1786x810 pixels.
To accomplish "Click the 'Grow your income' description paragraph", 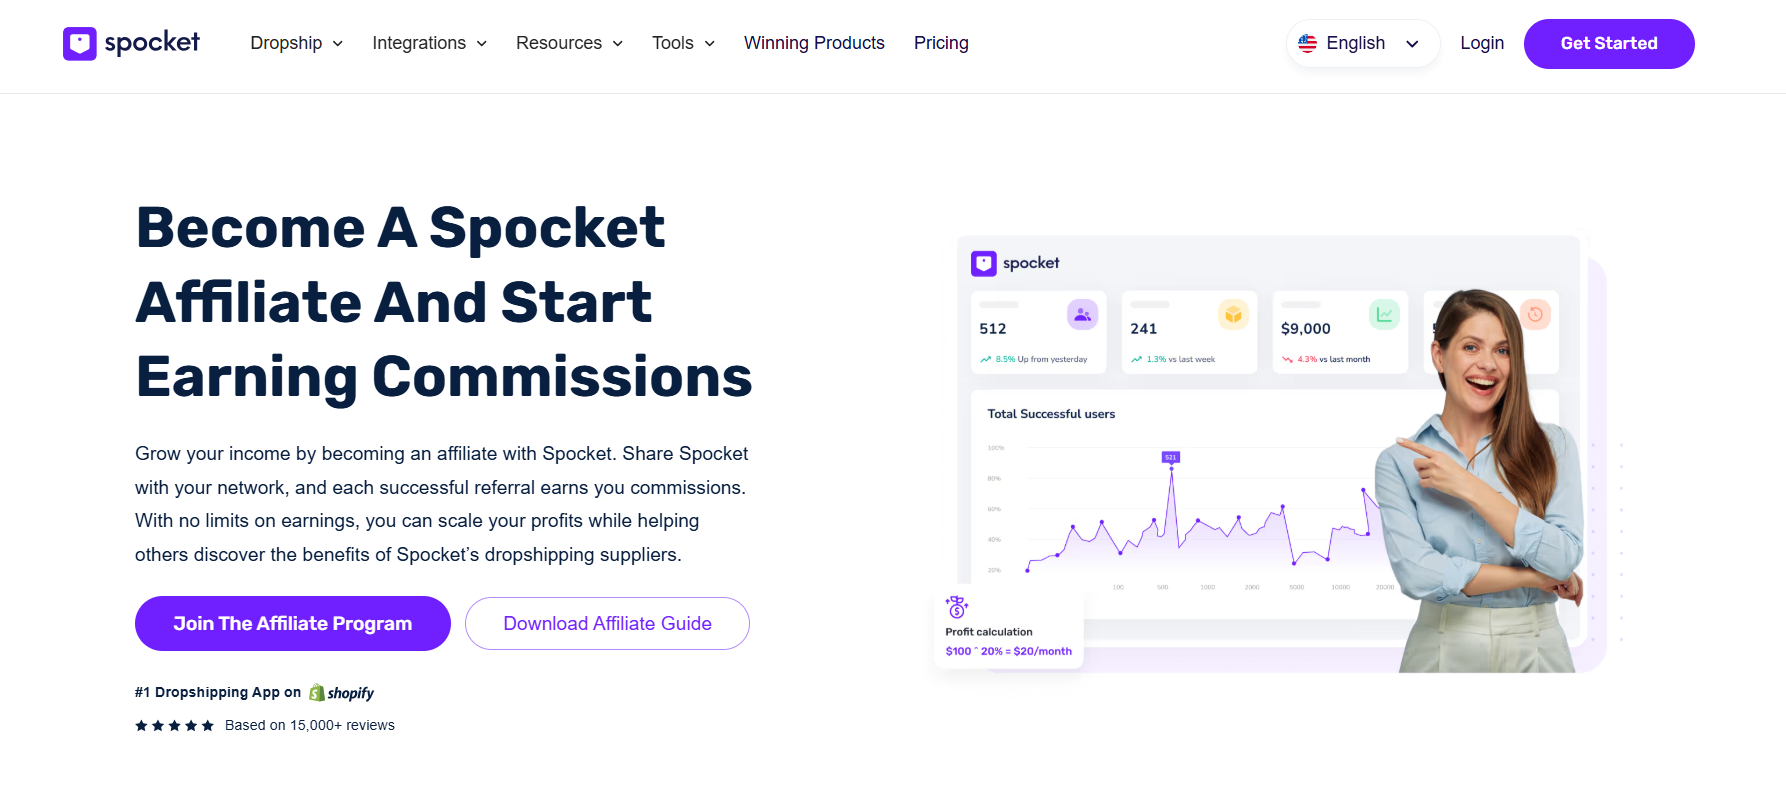I will tap(442, 504).
